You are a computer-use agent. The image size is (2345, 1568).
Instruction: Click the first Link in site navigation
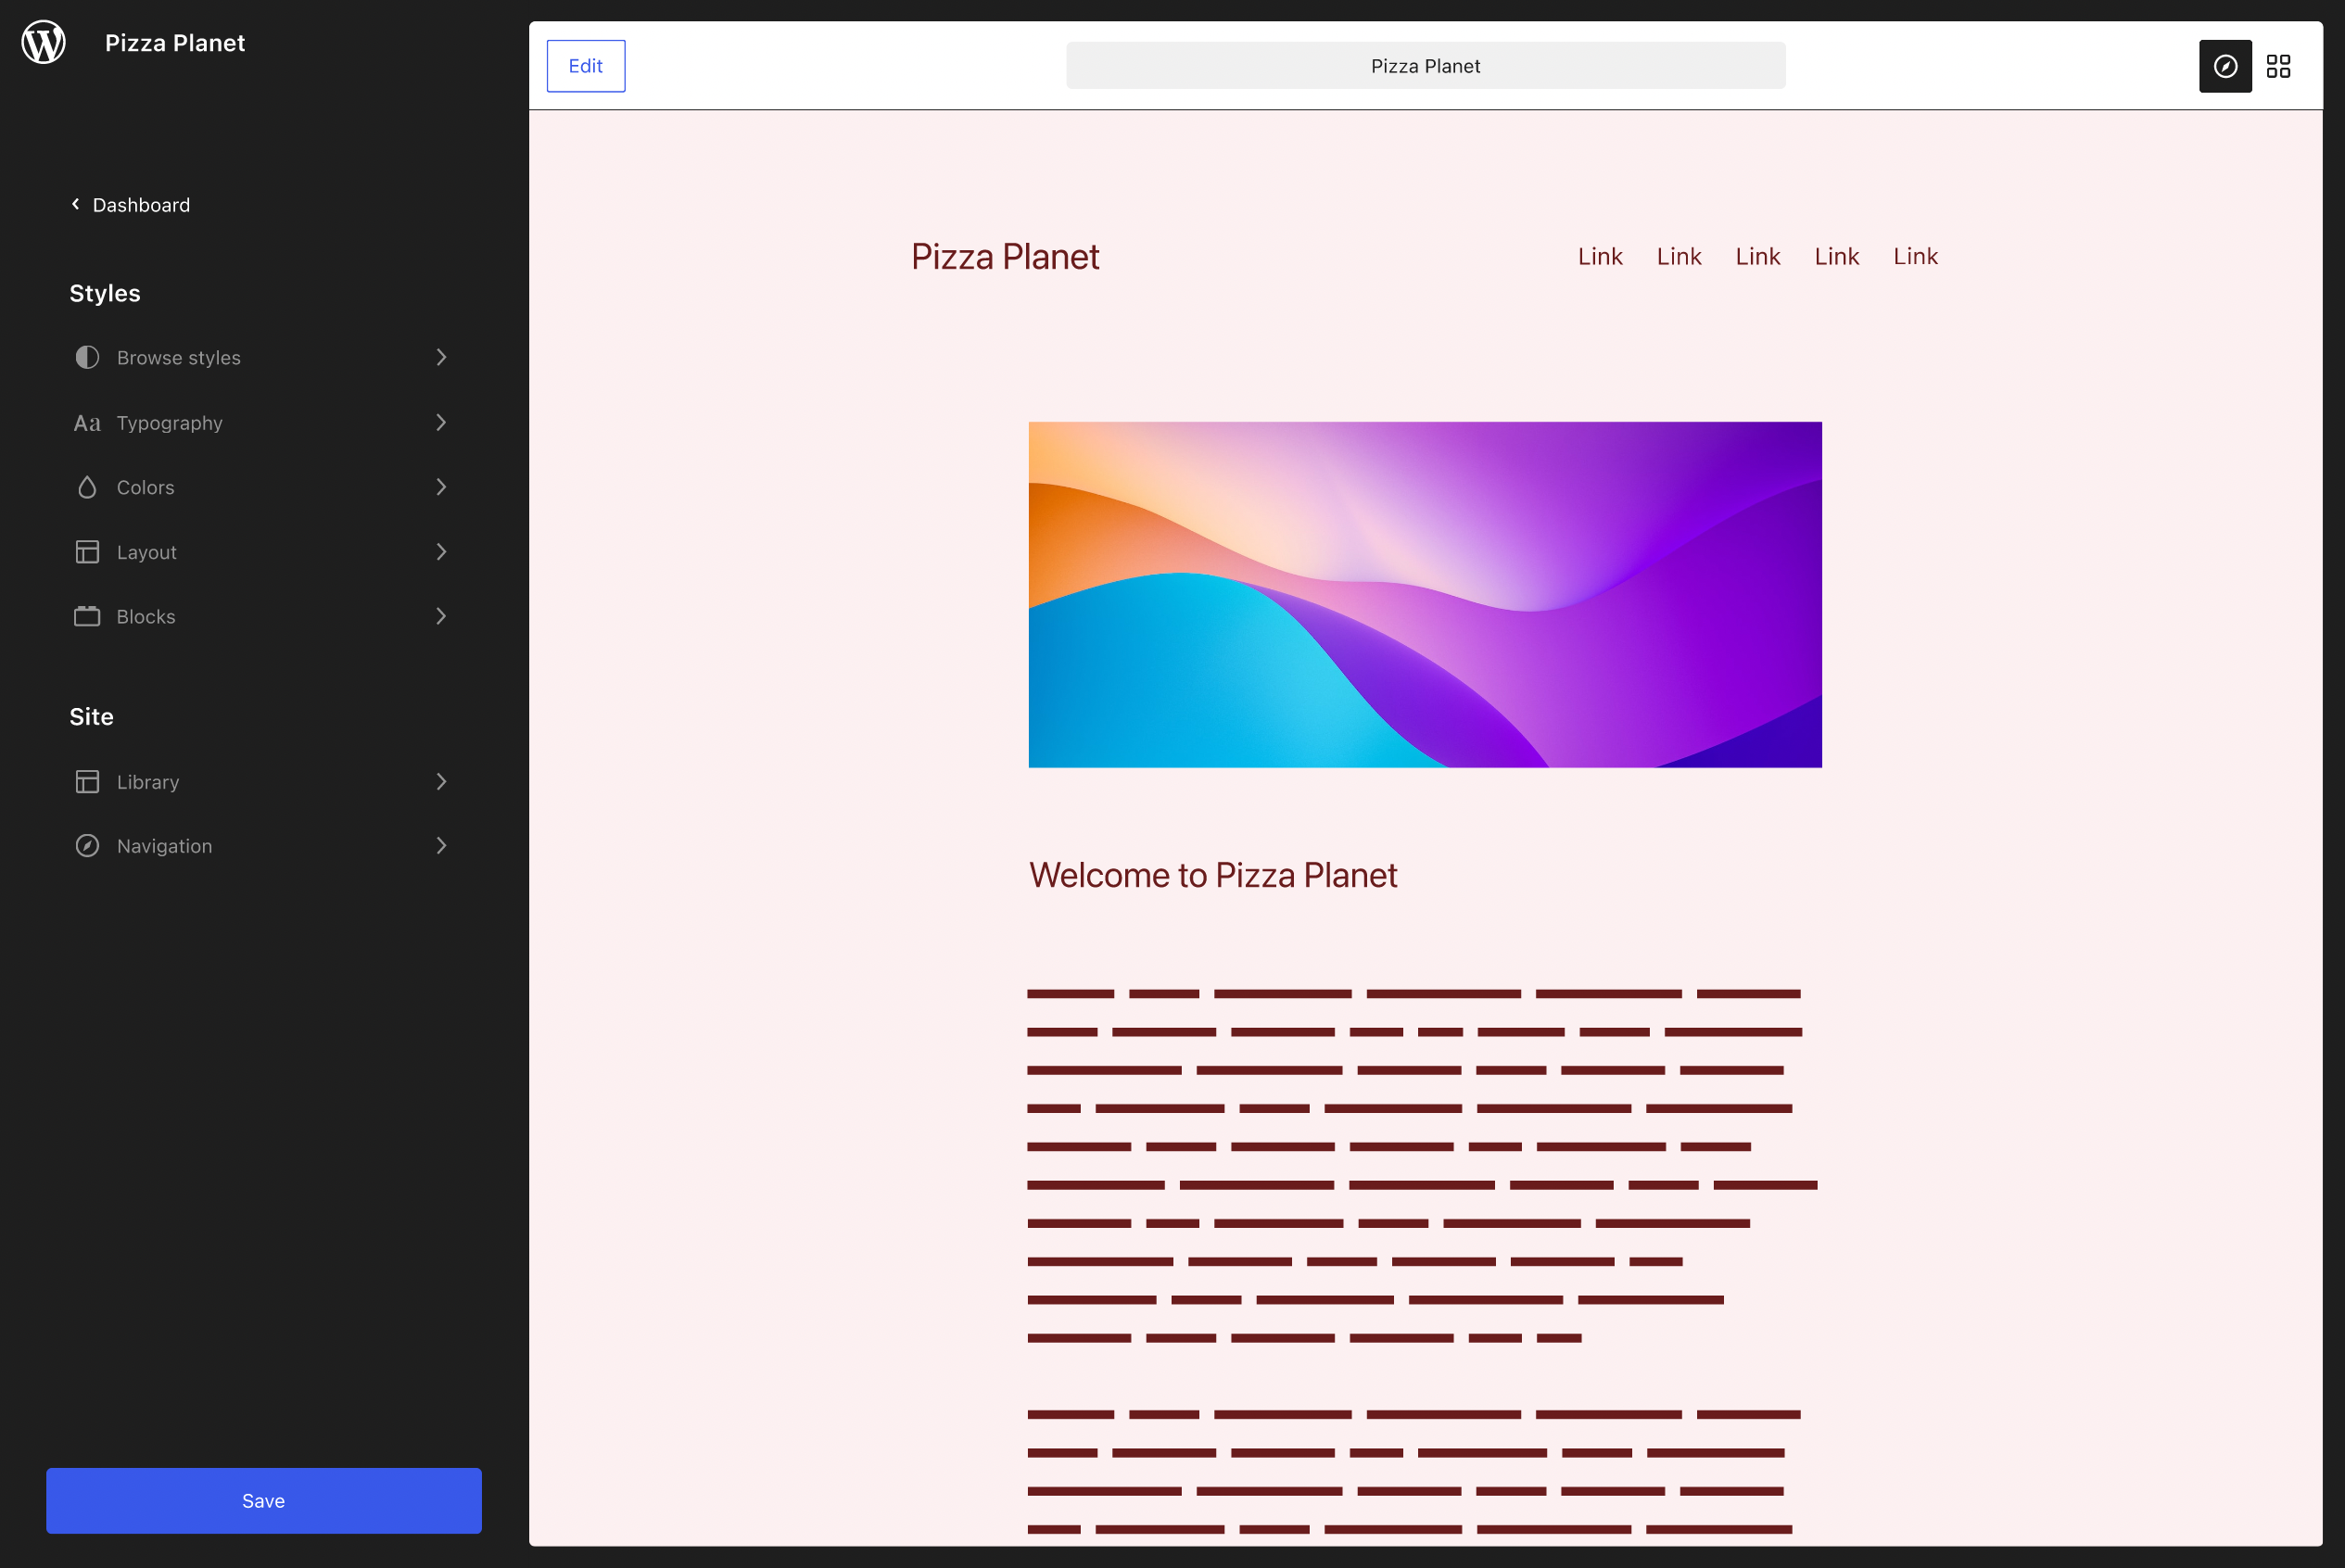(1600, 256)
